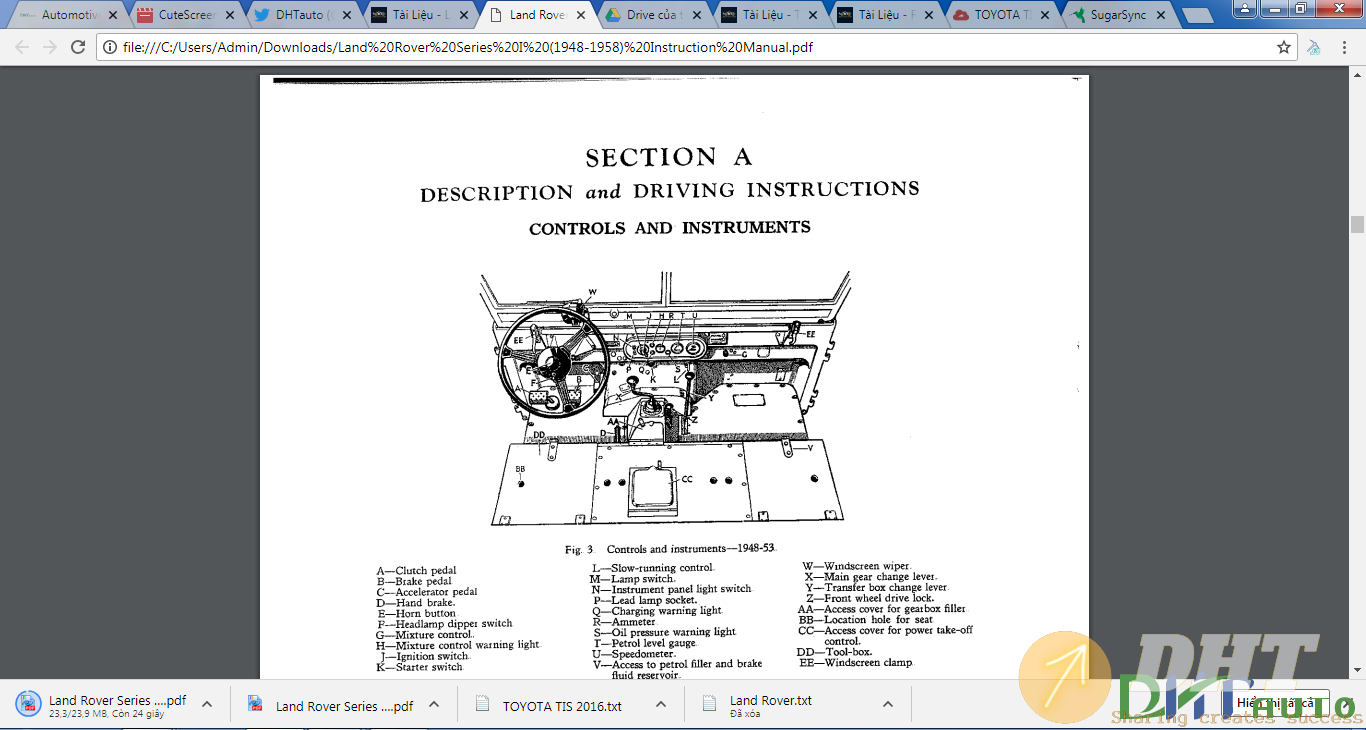Click legend entry 'DD—Tool-box'

[x=835, y=652]
